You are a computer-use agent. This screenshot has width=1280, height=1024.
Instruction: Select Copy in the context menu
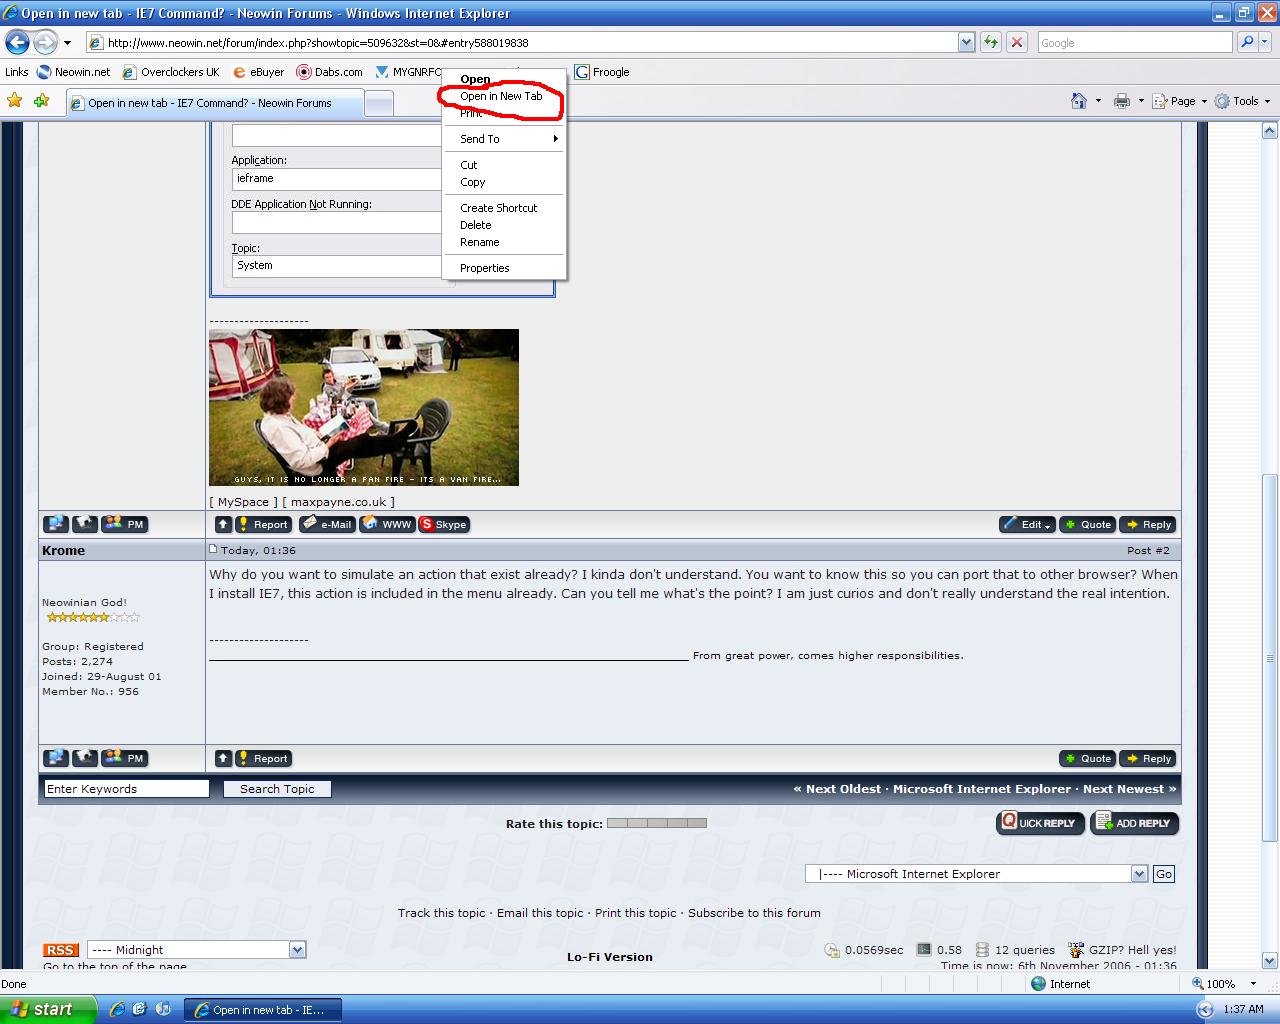click(x=472, y=182)
